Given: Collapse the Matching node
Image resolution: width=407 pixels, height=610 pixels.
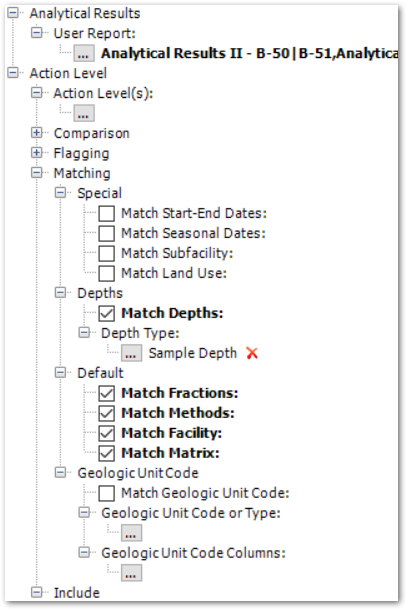Looking at the screenshot, I should pos(37,173).
